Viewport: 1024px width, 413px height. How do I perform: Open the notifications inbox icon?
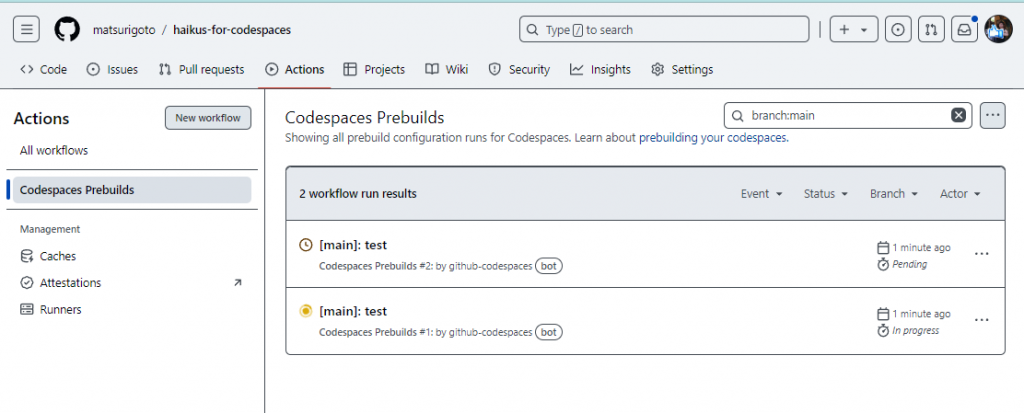tap(964, 30)
